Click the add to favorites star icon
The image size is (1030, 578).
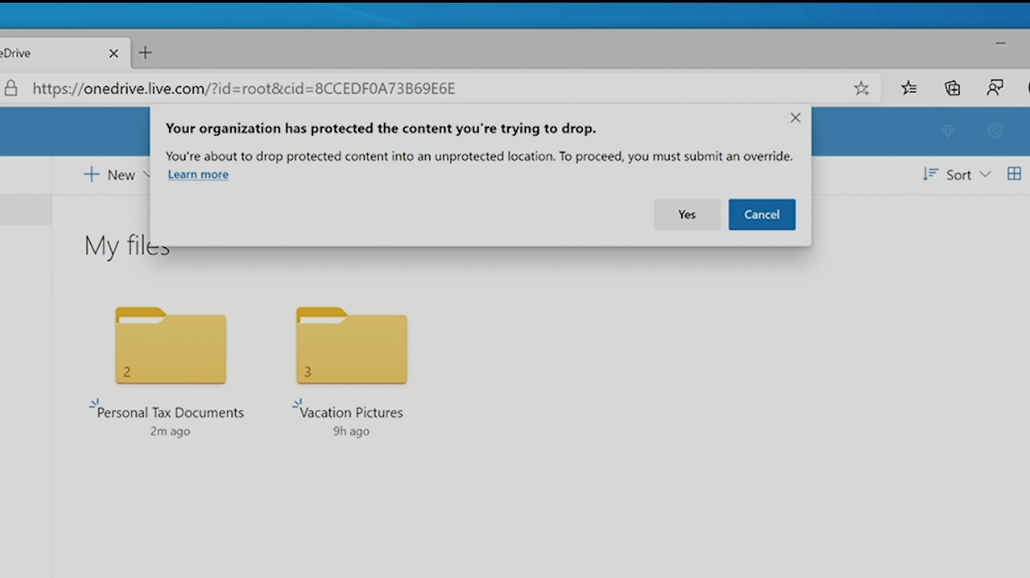(x=861, y=88)
